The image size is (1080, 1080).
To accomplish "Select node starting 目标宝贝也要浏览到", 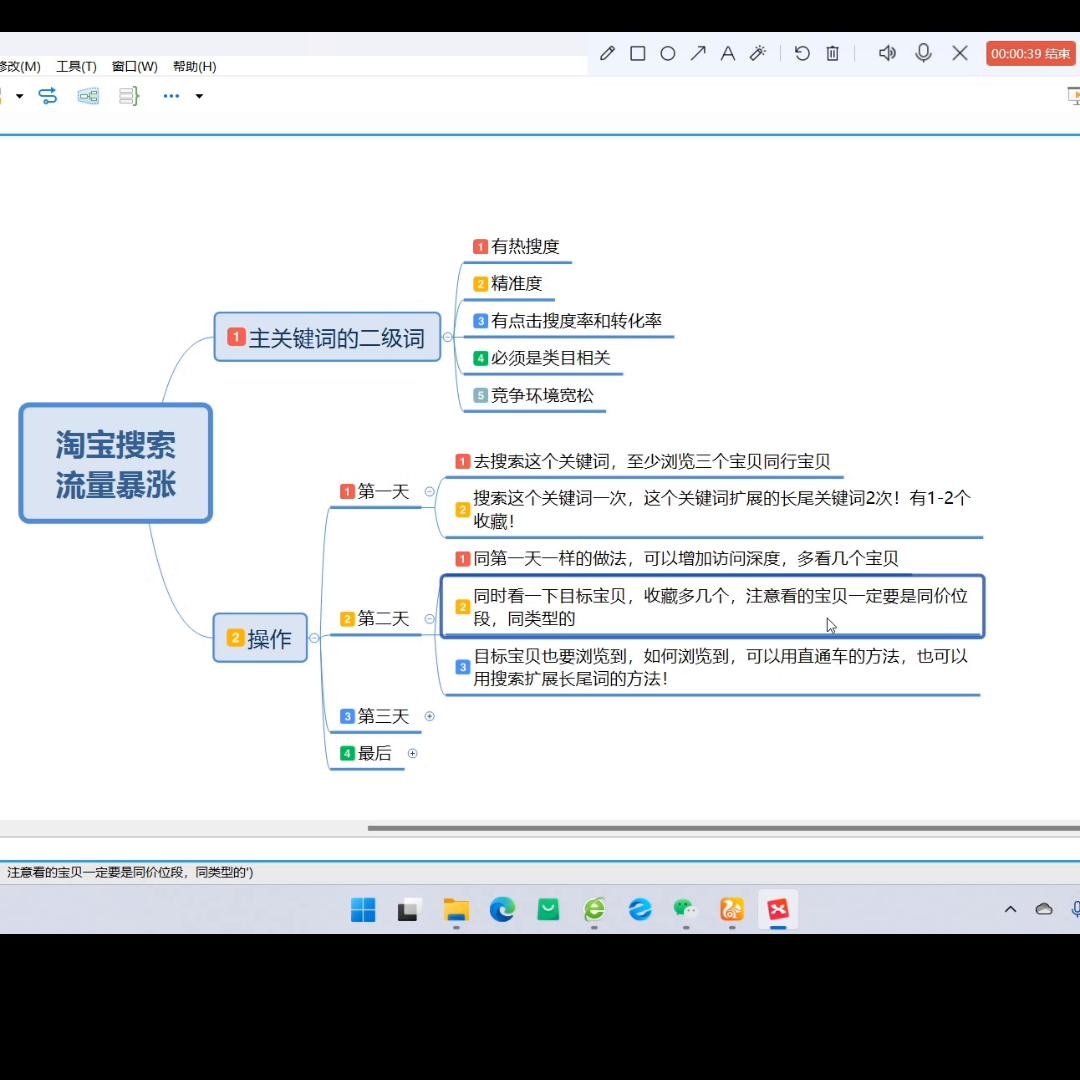I will (x=713, y=667).
